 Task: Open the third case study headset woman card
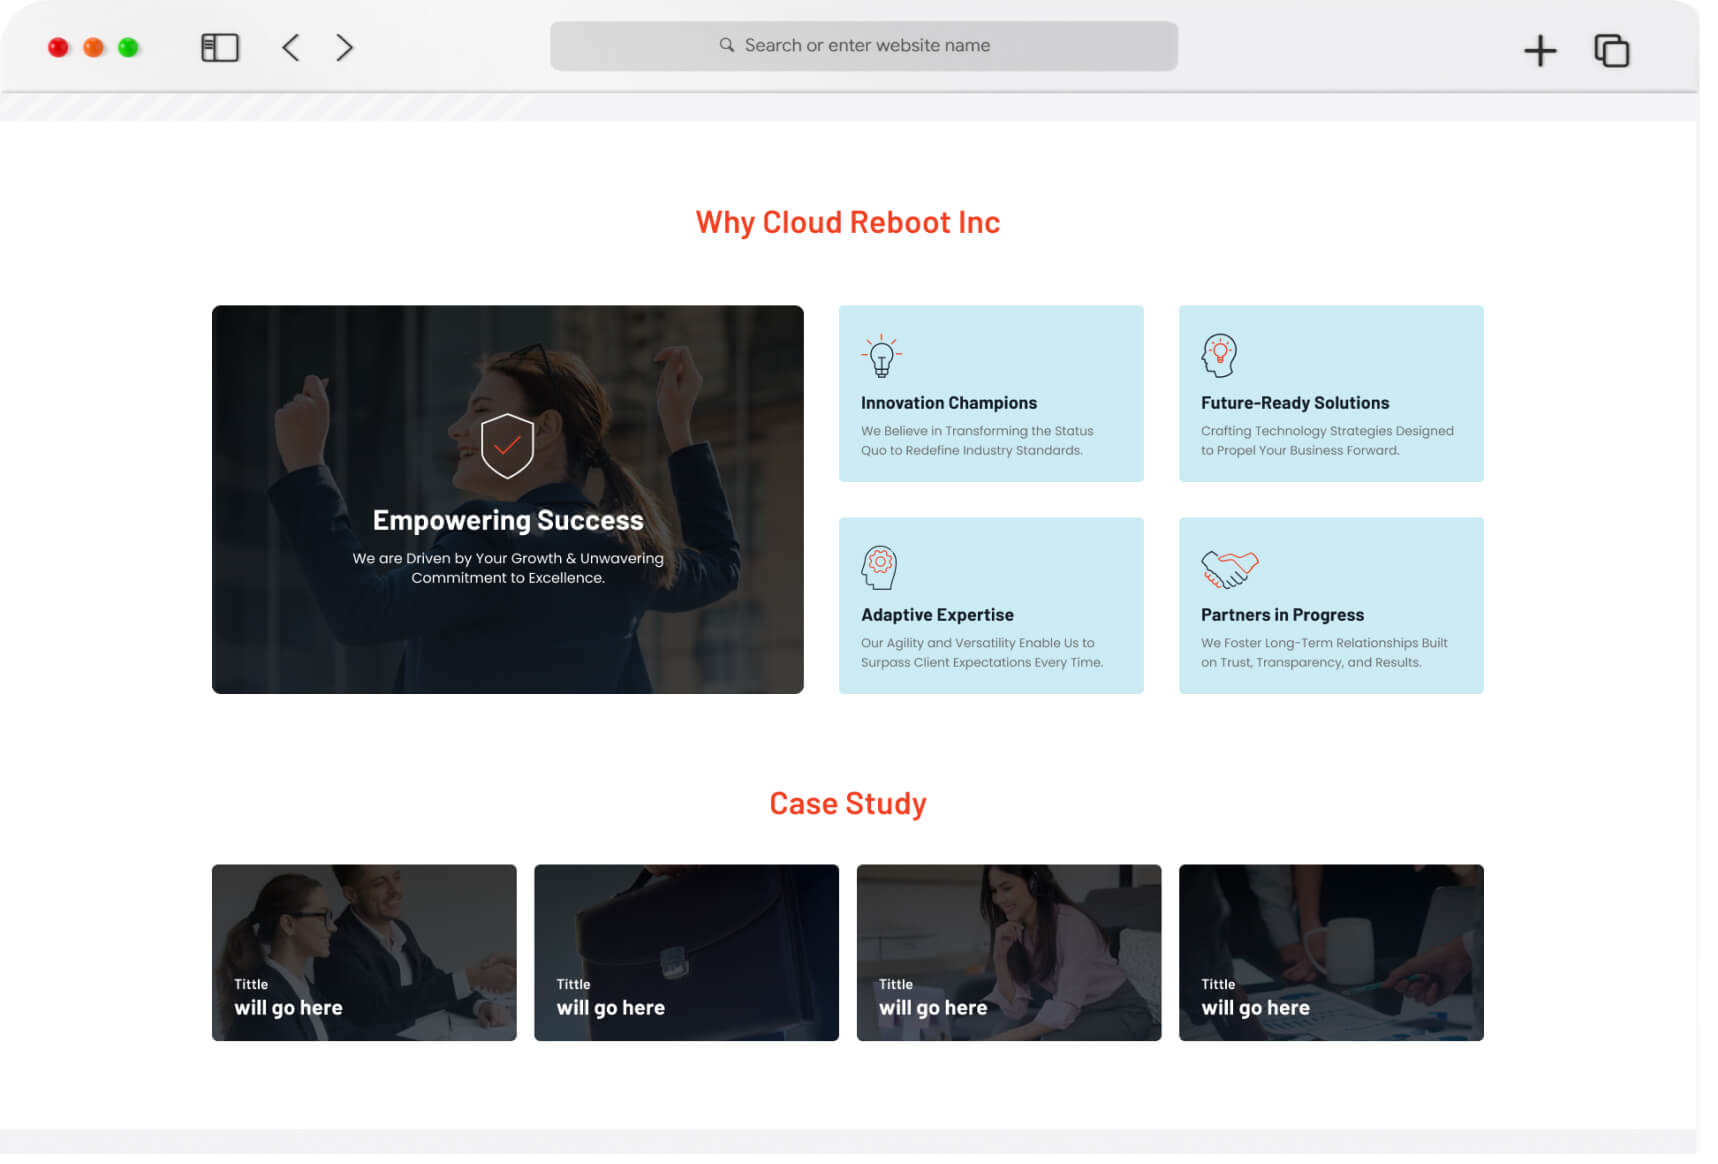click(x=1008, y=952)
